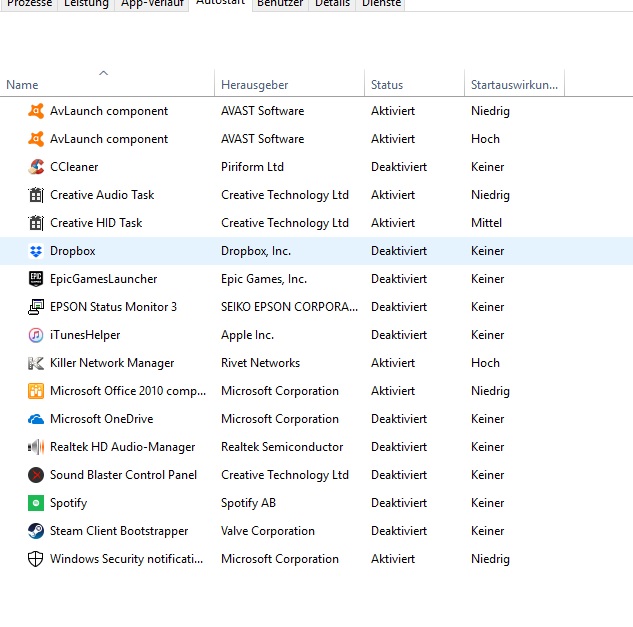
Task: Select the Creative Audio Task name
Action: (102, 195)
